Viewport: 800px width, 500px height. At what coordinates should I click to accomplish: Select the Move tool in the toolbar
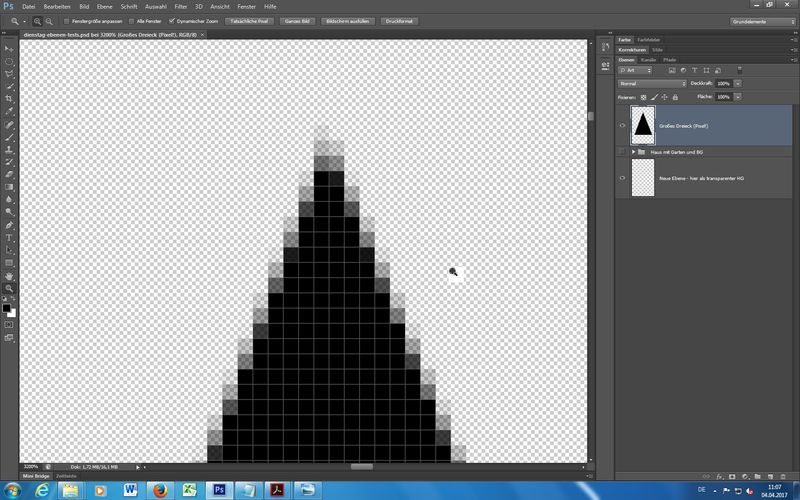click(10, 48)
